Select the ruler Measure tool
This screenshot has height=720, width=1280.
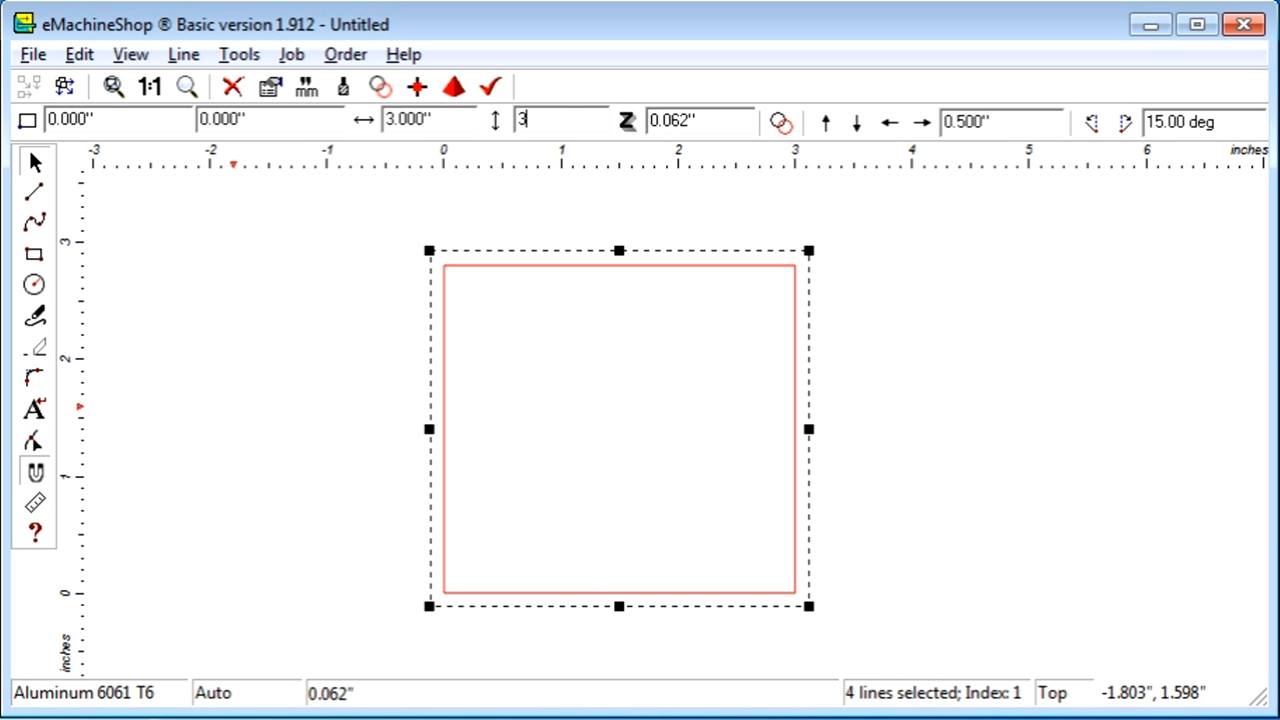[35, 502]
